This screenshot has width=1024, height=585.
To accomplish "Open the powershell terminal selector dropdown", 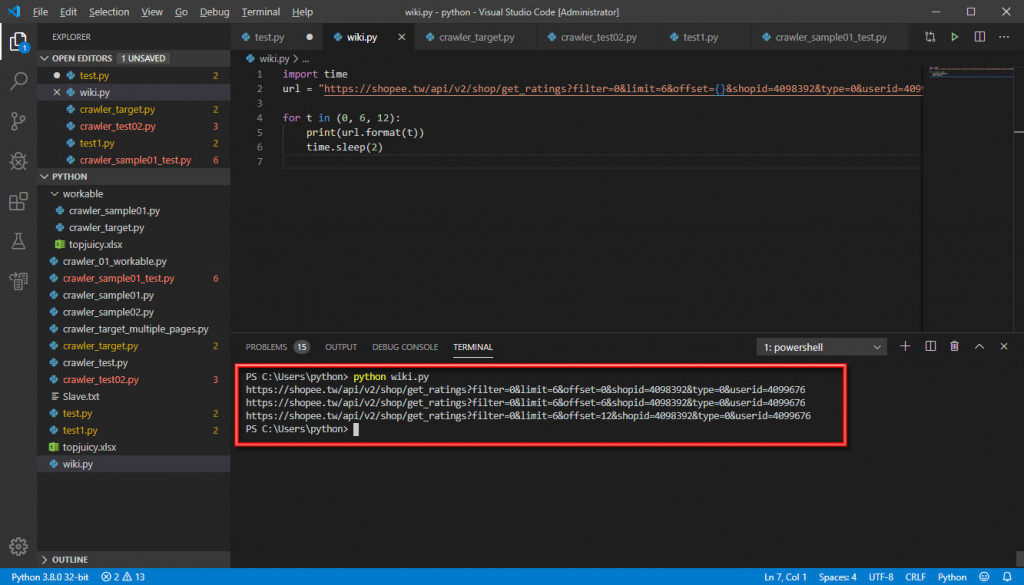I will click(x=822, y=347).
